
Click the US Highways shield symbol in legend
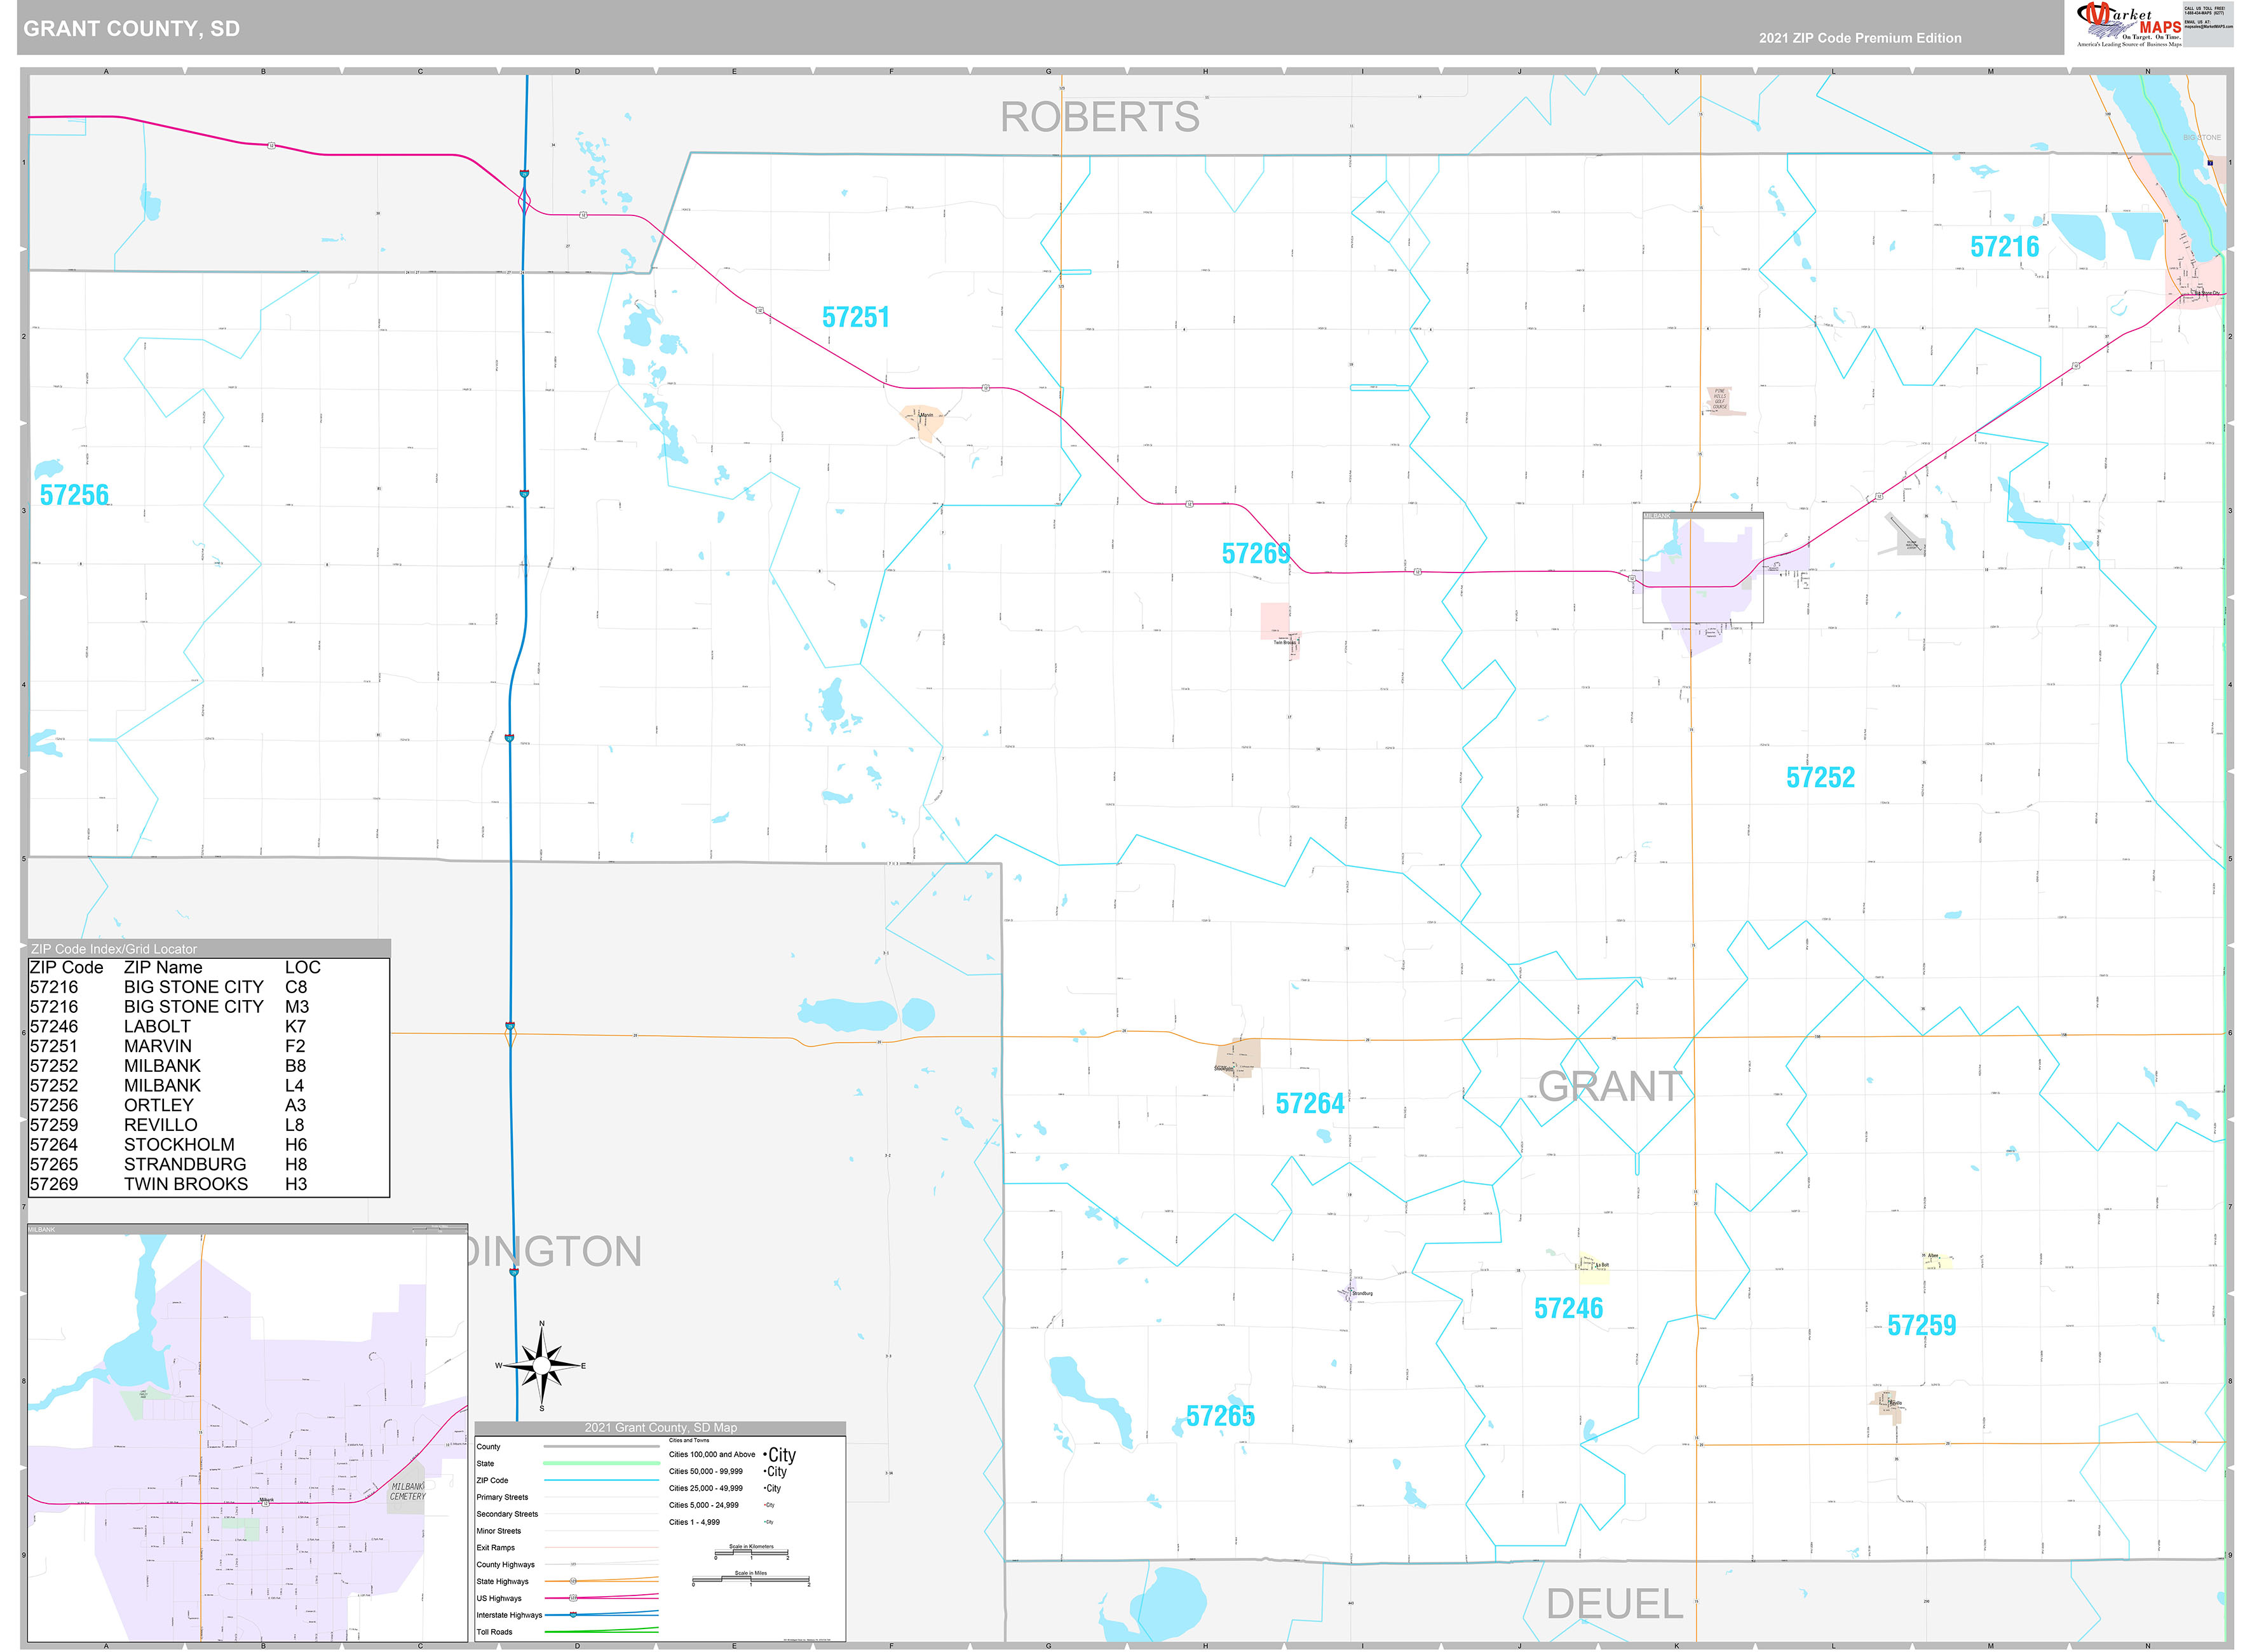click(573, 1598)
